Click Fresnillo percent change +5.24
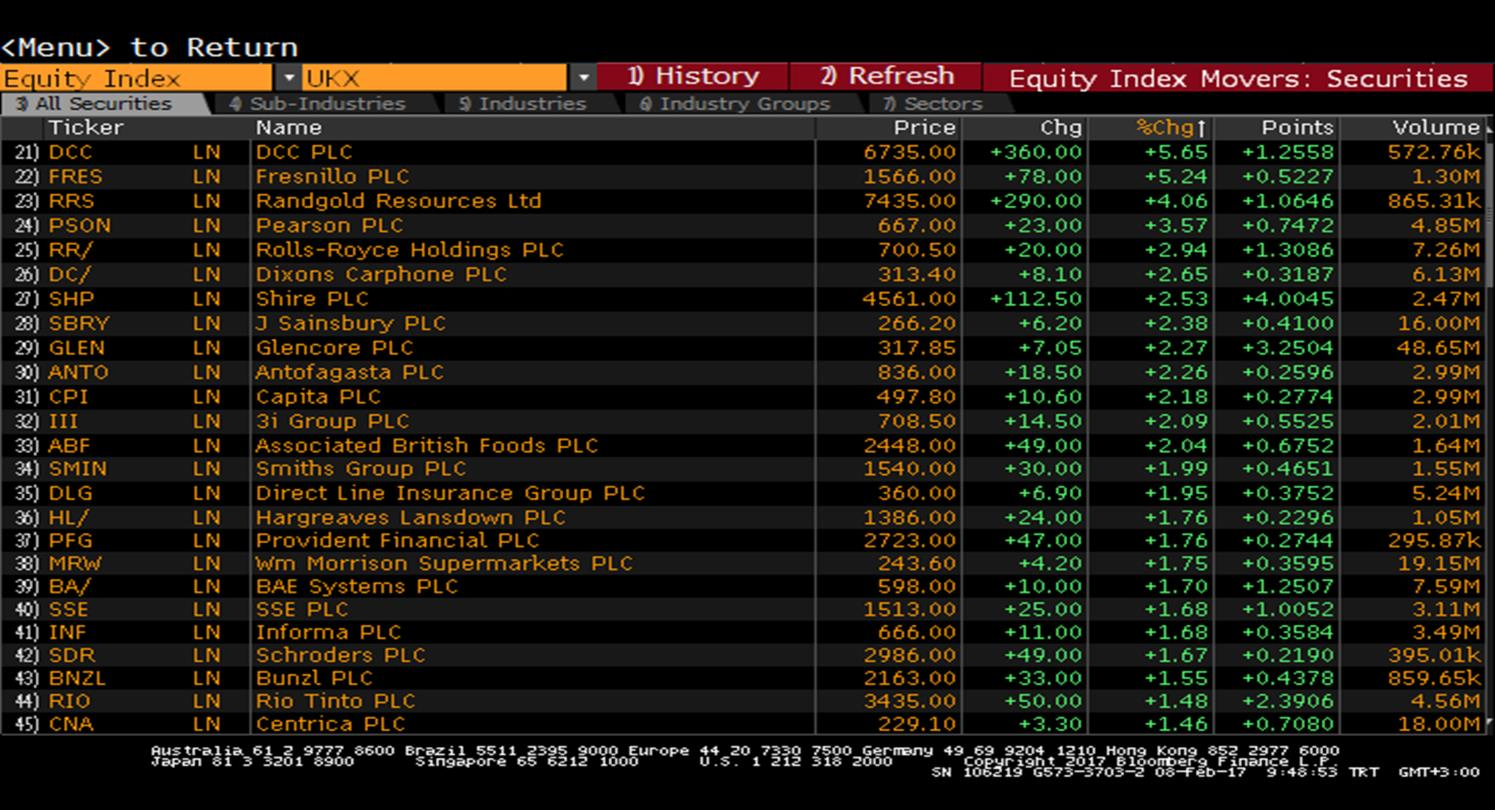 tap(1177, 177)
